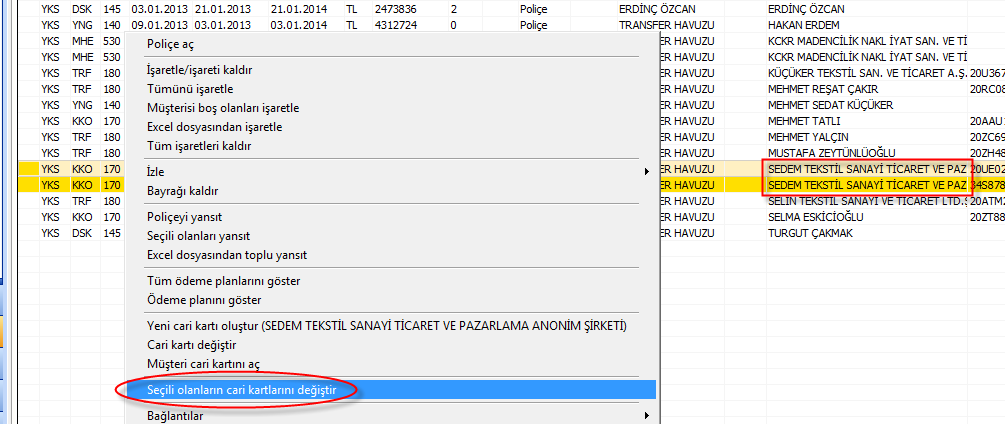Image resolution: width=1005 pixels, height=424 pixels.
Task: Select 'Poliçe aç' from context menu
Action: pos(172,45)
